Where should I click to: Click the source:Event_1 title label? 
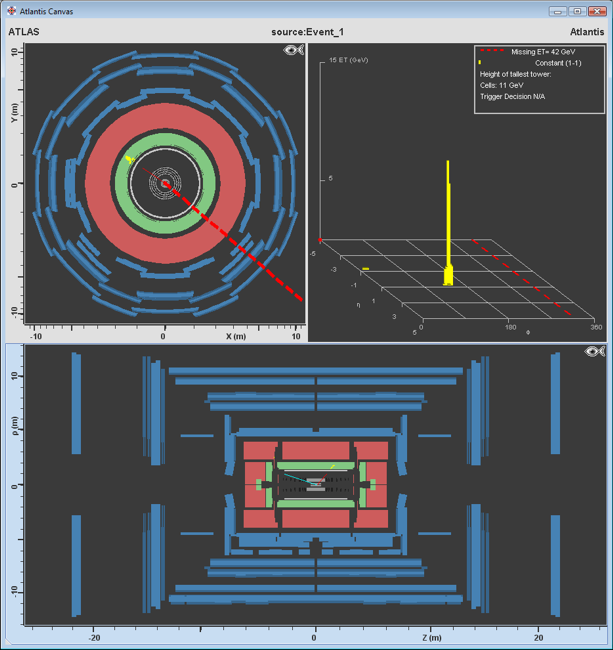click(307, 32)
